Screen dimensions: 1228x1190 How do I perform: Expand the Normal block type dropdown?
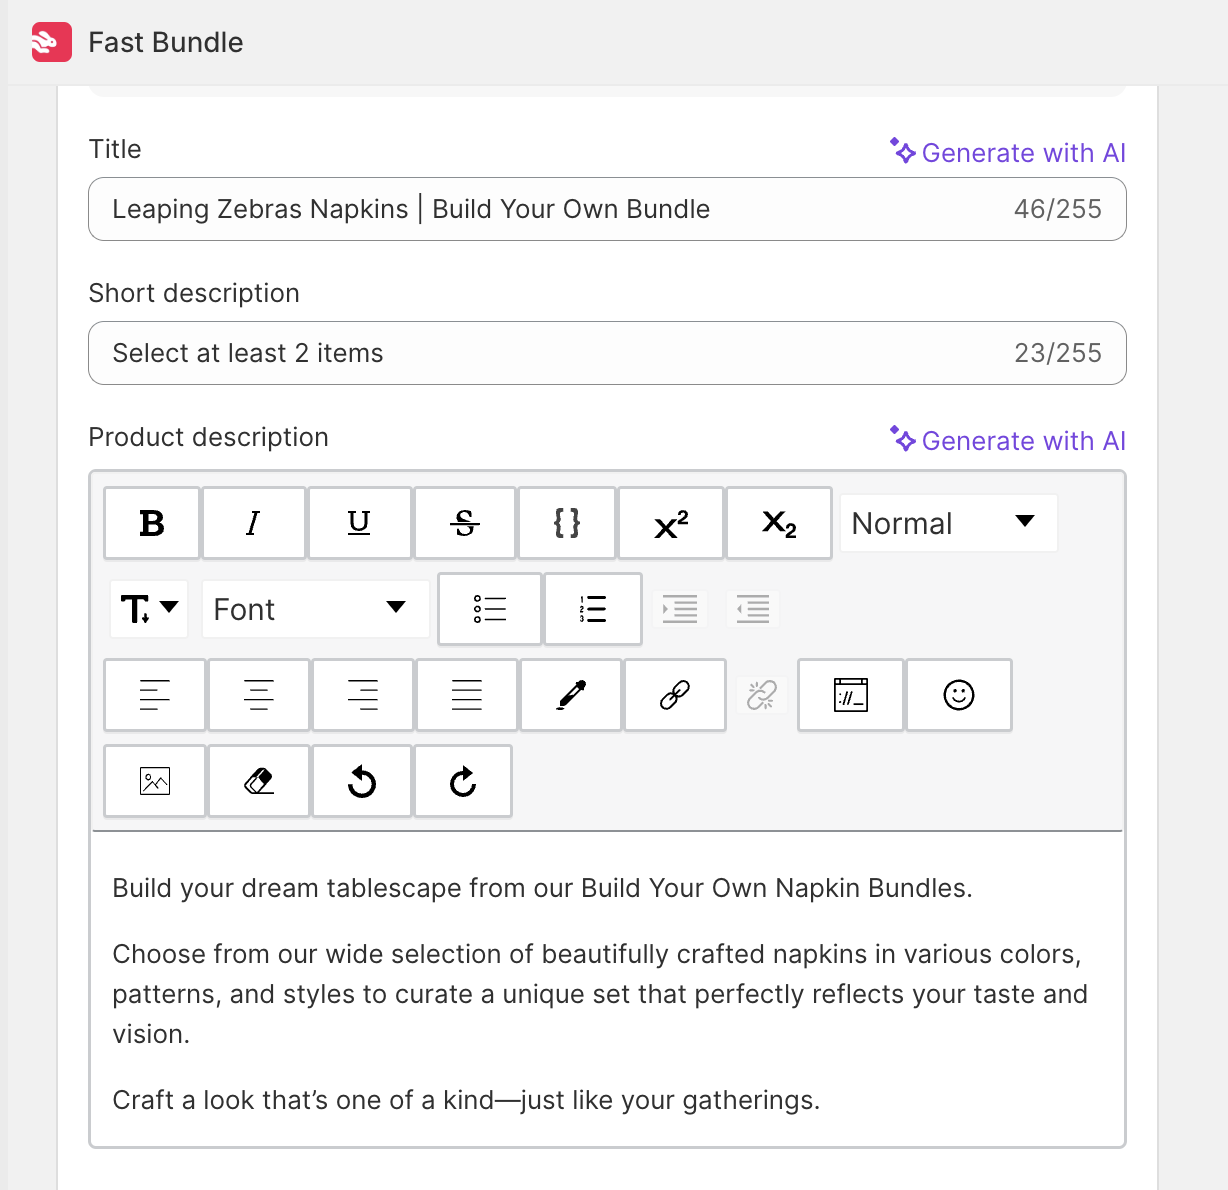point(947,523)
